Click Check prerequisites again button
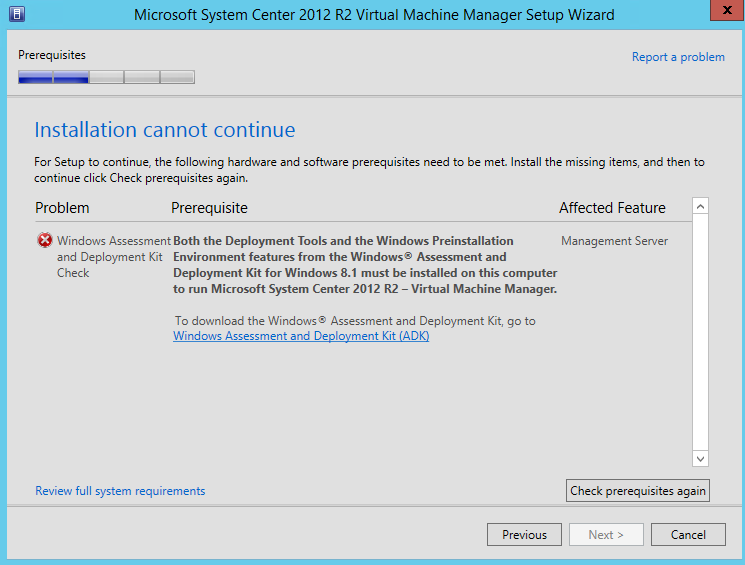The height and width of the screenshot is (565, 745). click(x=638, y=491)
